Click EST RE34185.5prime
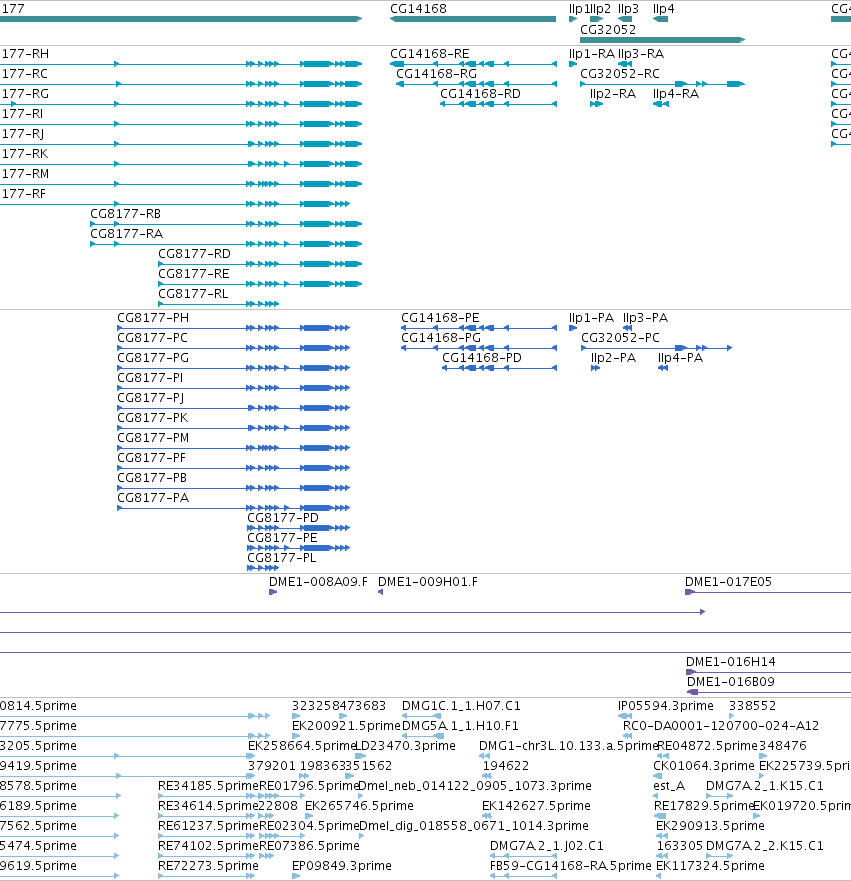Viewport: 851px width, 881px height. 208,786
